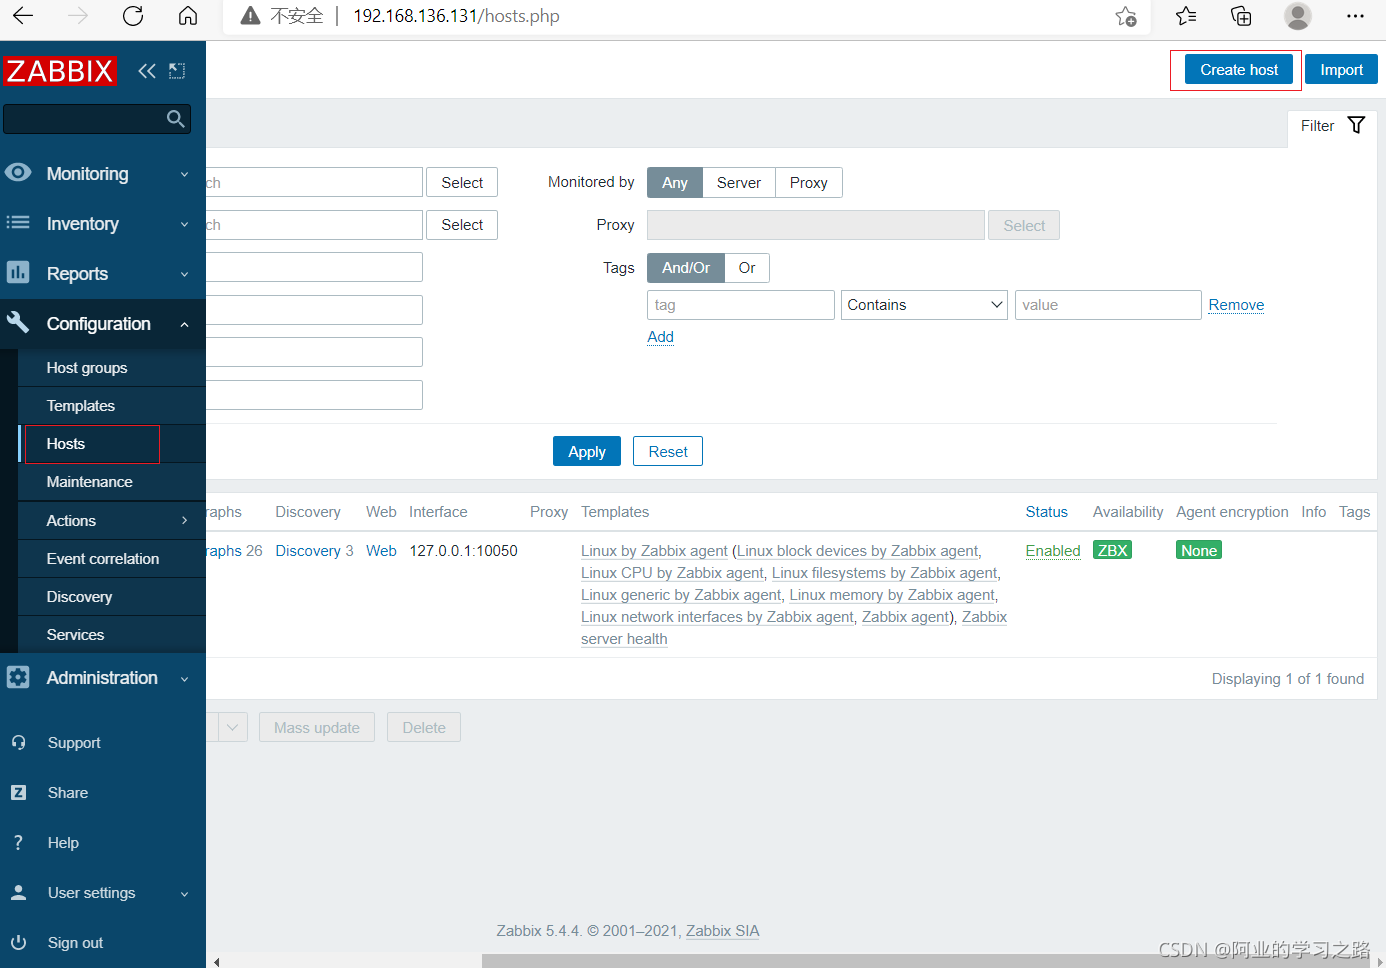Apply the host filter

587,452
